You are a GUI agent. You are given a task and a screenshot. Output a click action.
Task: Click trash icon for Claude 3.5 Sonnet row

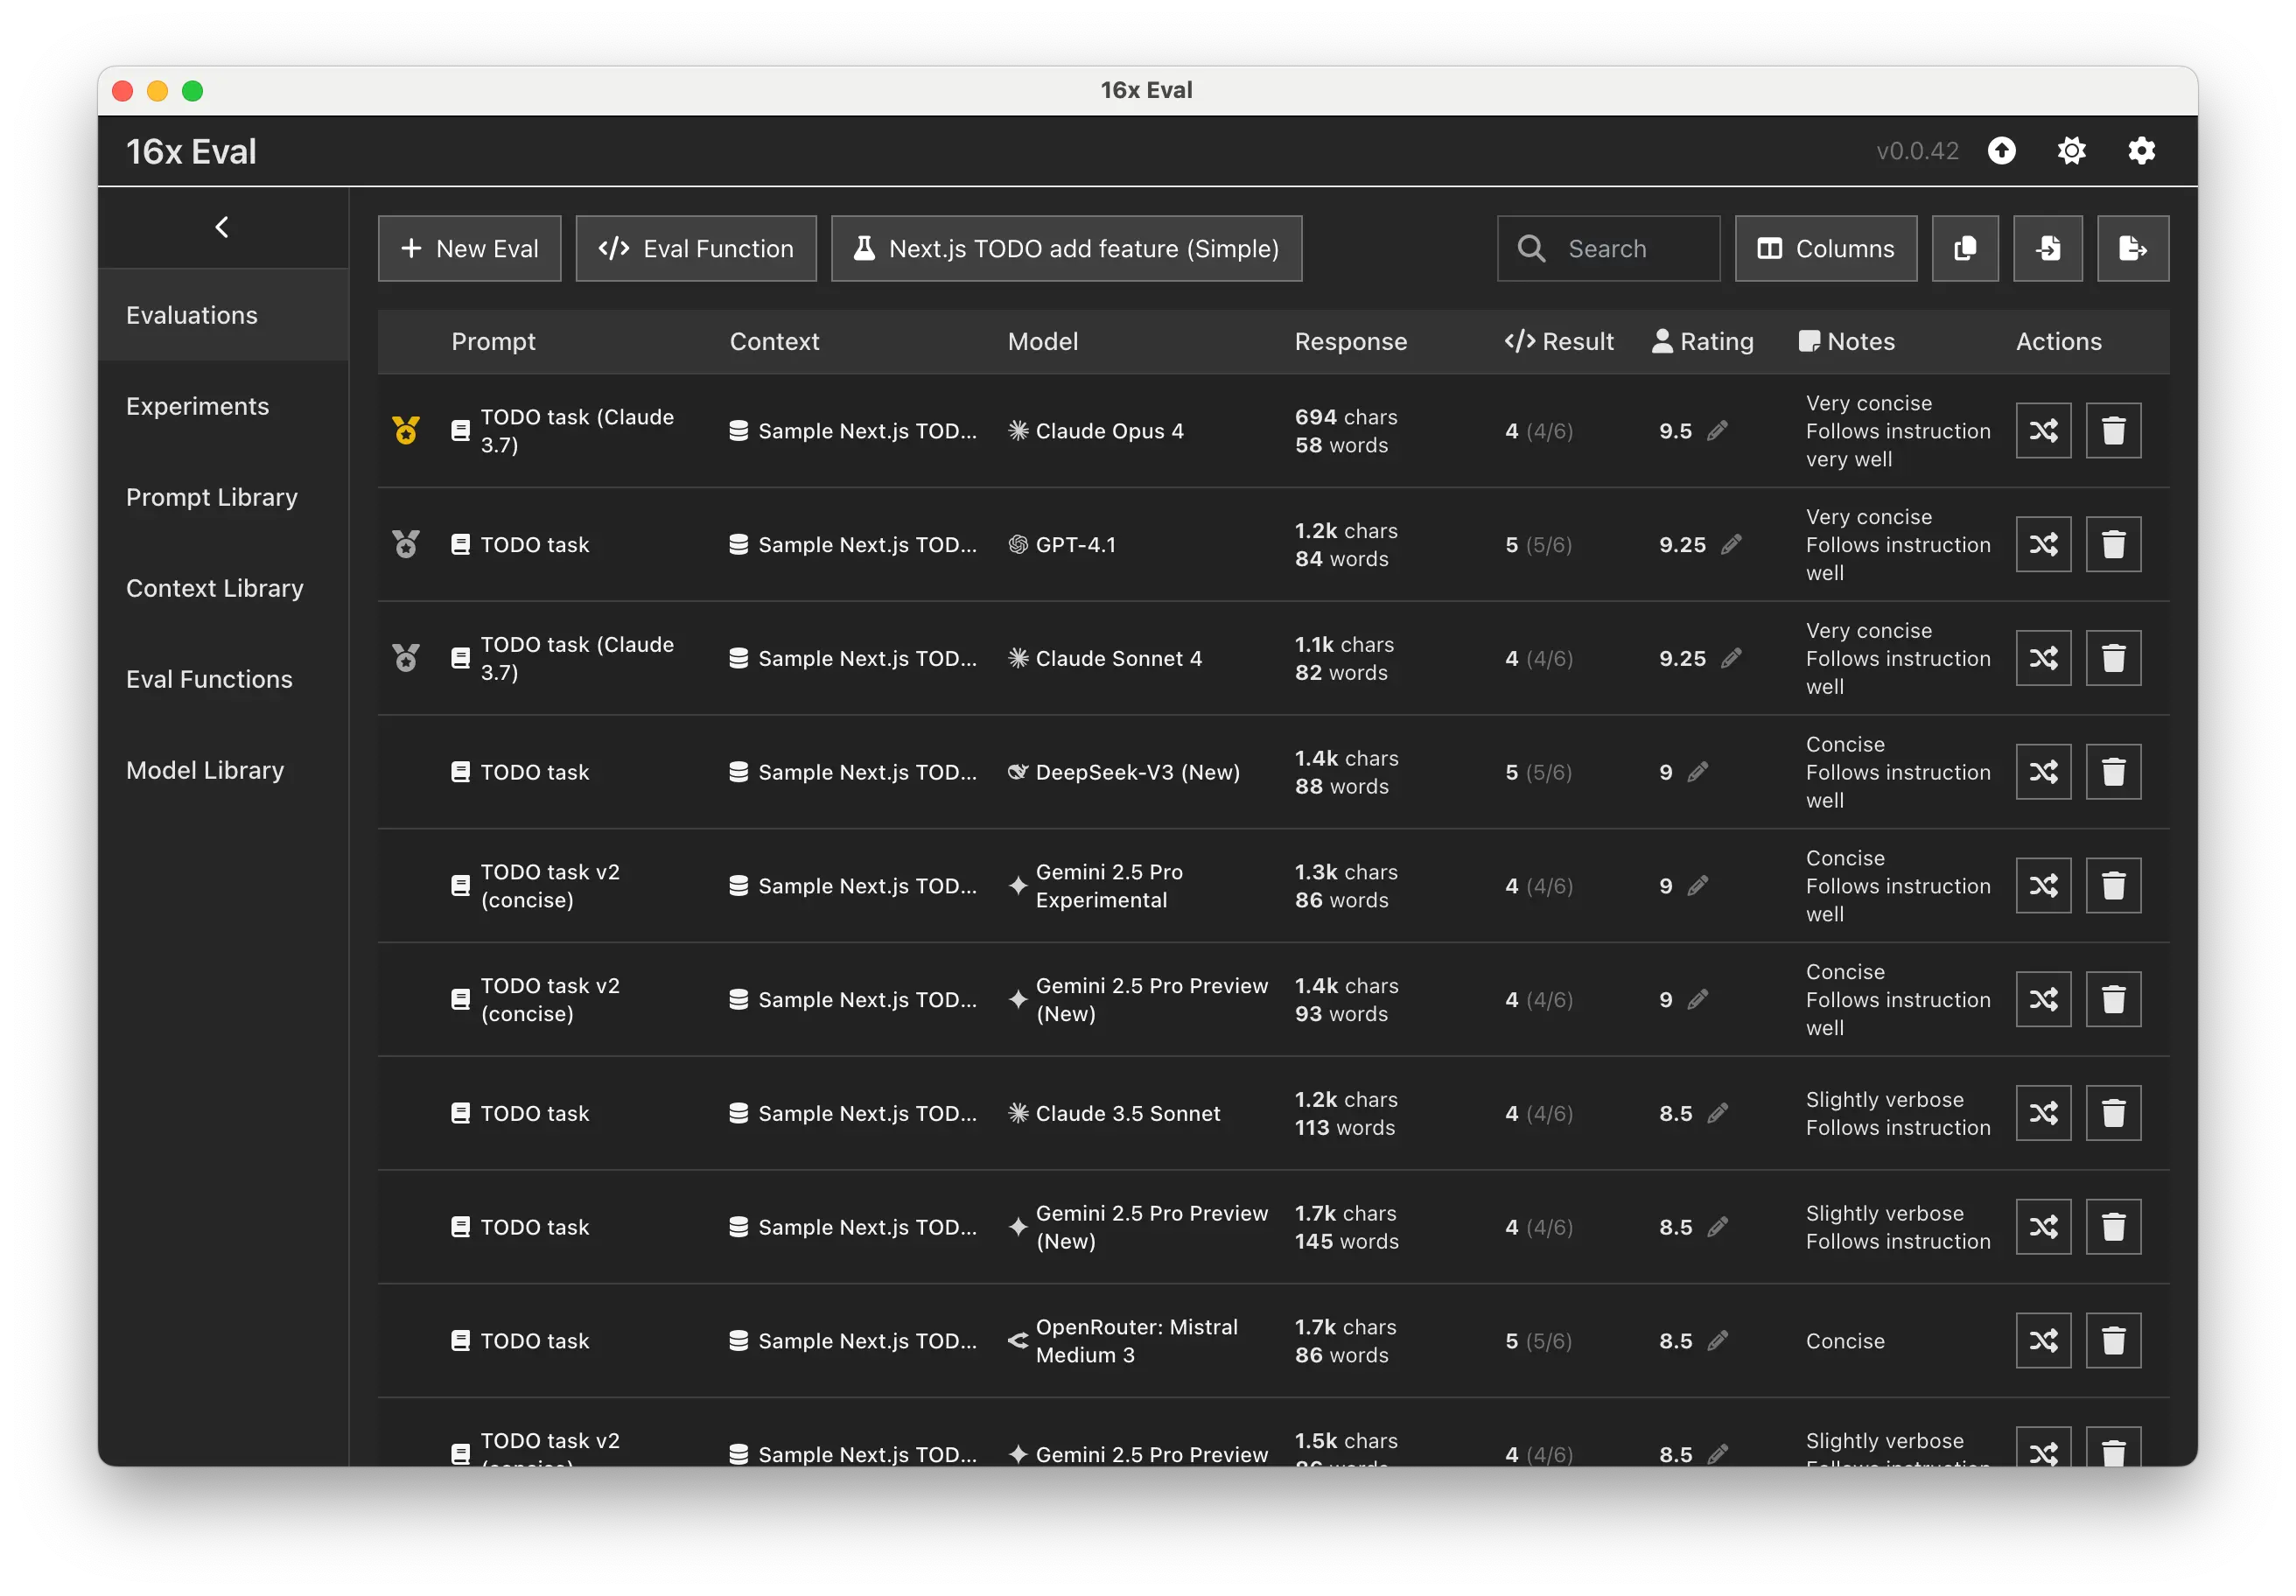2113,1113
